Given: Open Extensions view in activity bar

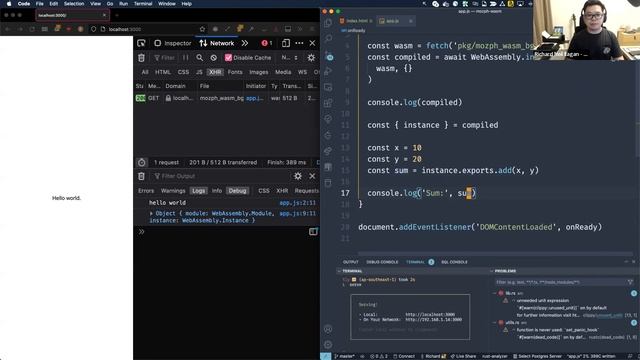Looking at the screenshot, I should [x=328, y=103].
